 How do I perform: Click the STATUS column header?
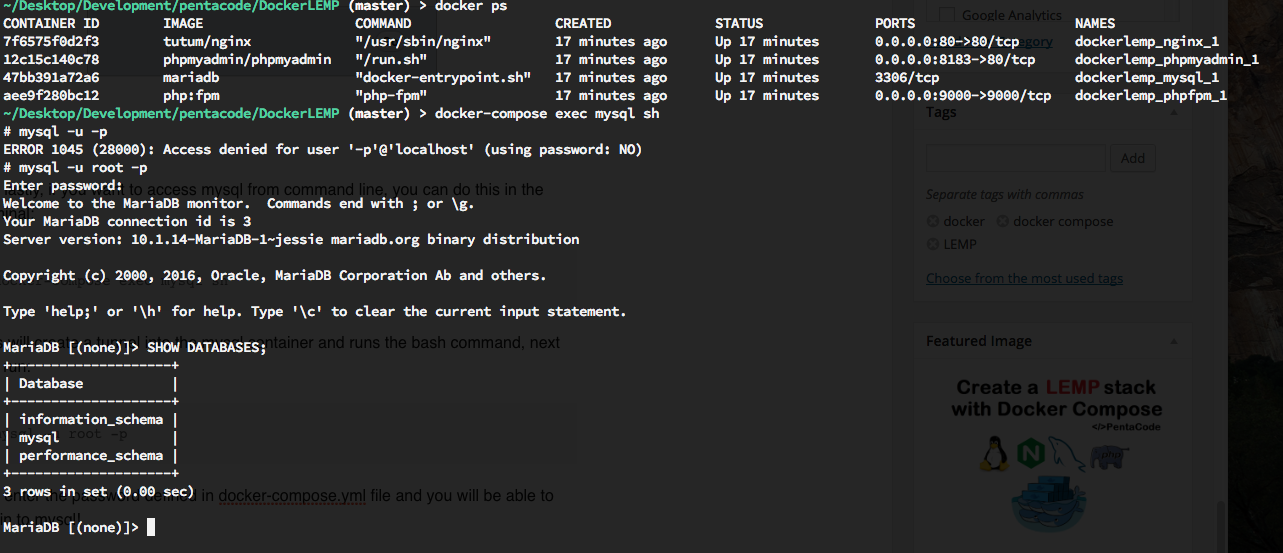[739, 23]
